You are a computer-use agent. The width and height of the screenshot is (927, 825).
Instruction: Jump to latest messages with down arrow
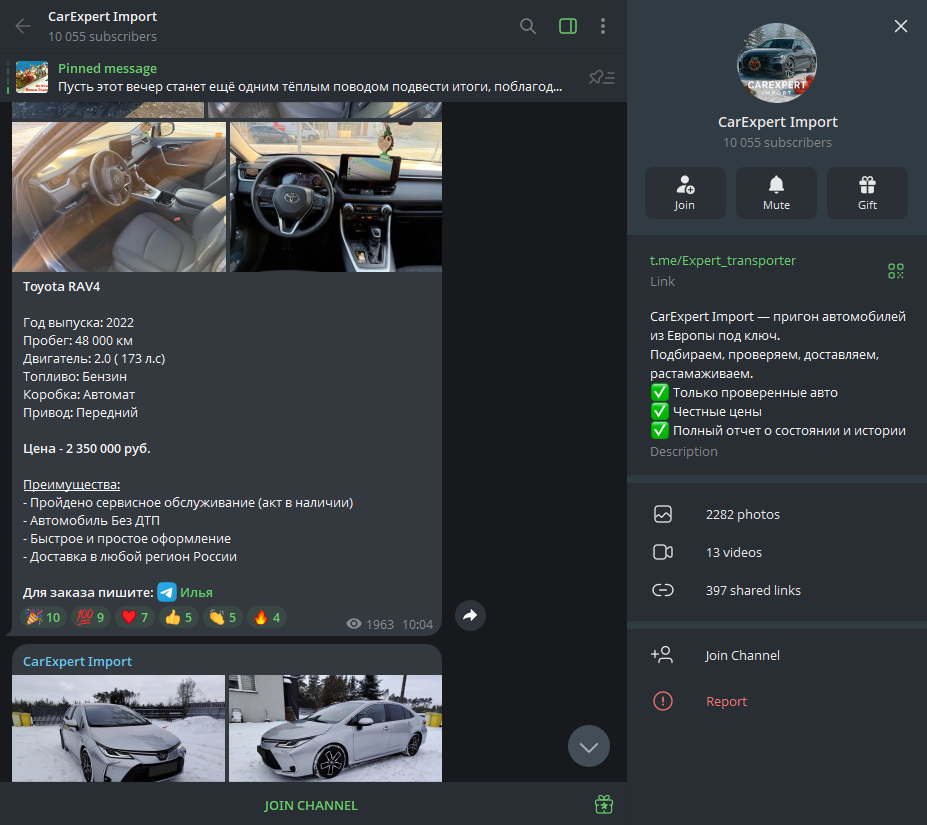[x=589, y=746]
